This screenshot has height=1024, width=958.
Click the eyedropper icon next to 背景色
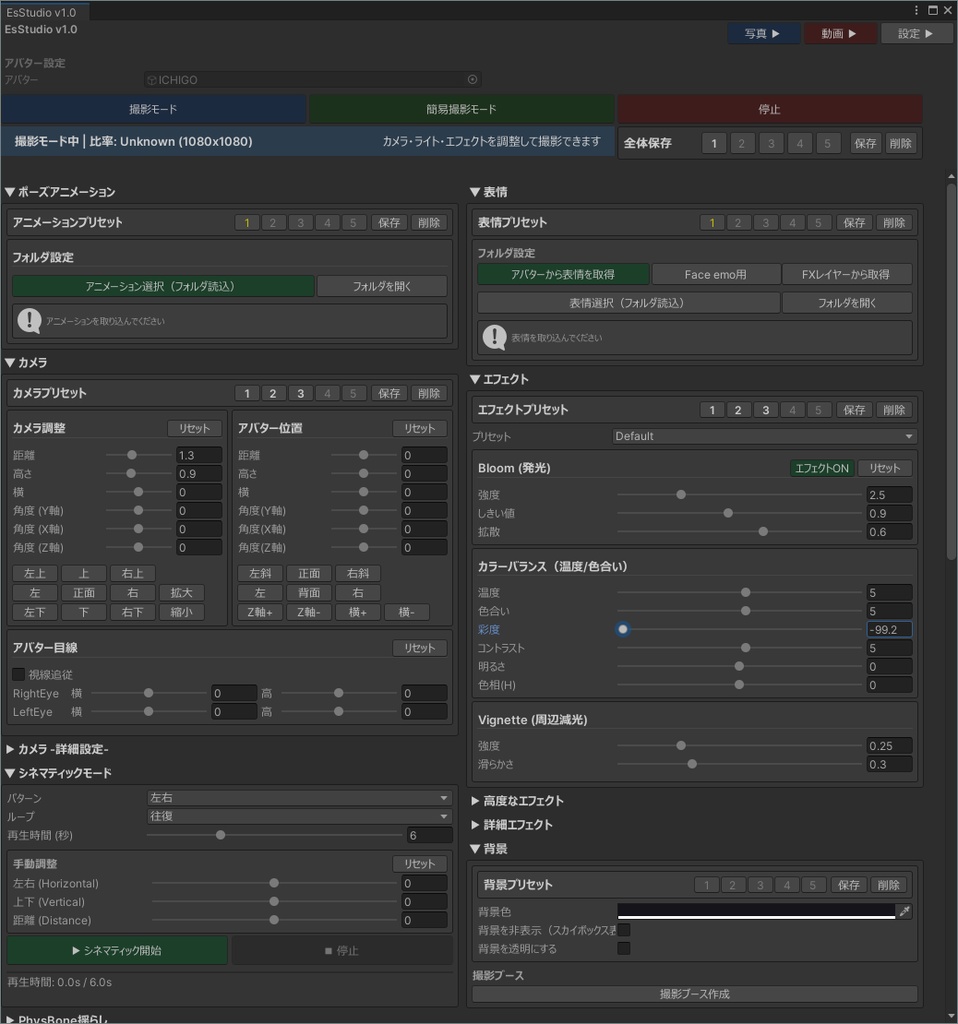tap(904, 910)
